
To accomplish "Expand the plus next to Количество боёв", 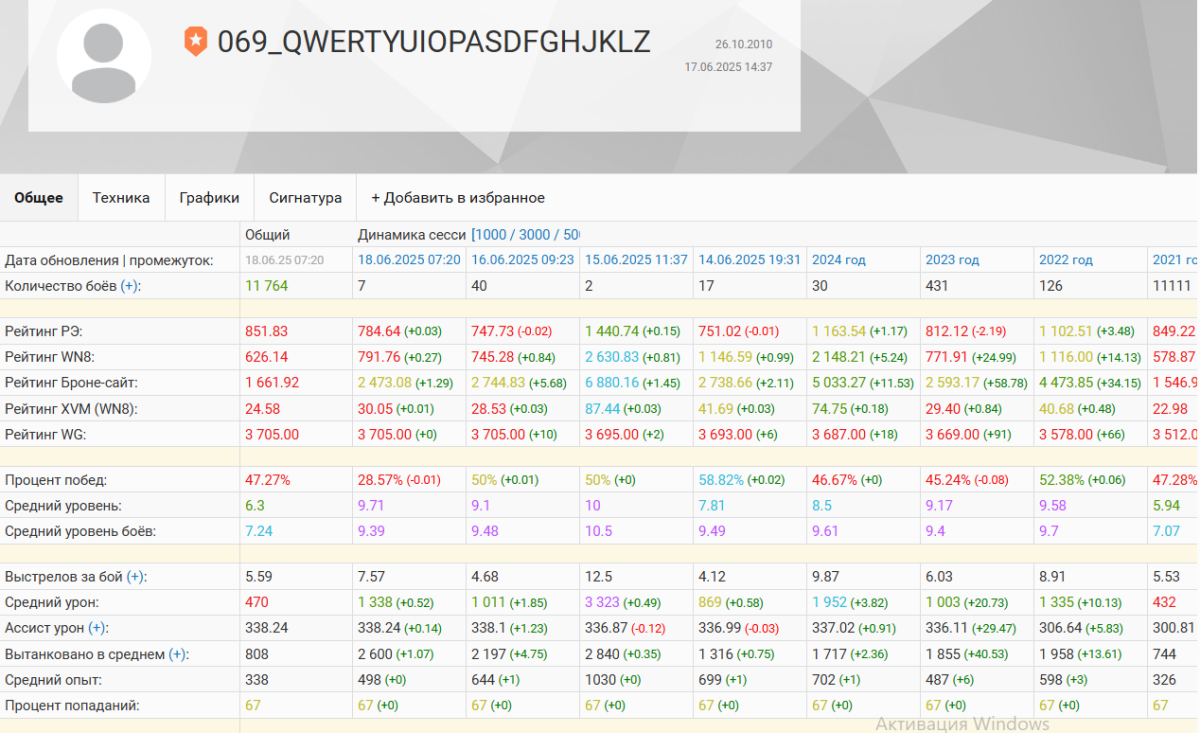I will pyautogui.click(x=130, y=286).
